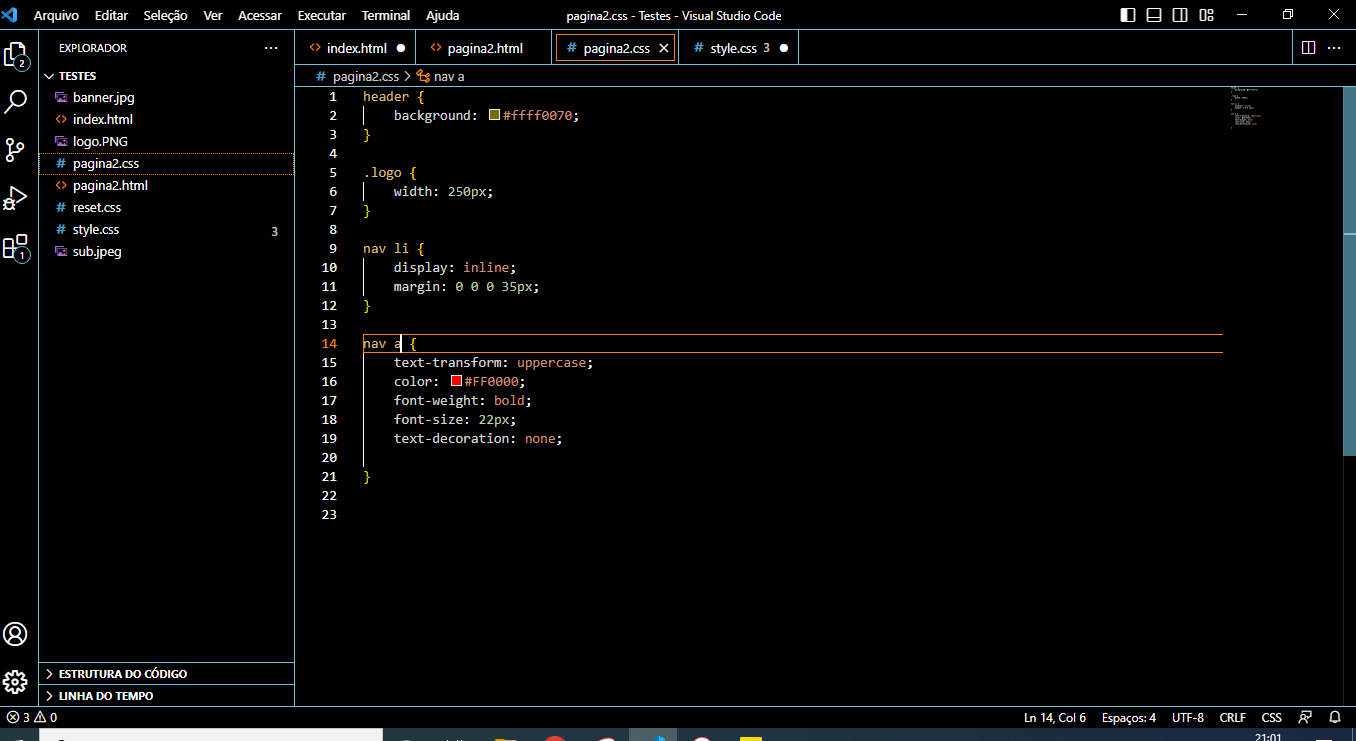Viewport: 1356px width, 741px height.
Task: Open the Explorer view in activity bar
Action: 15,55
